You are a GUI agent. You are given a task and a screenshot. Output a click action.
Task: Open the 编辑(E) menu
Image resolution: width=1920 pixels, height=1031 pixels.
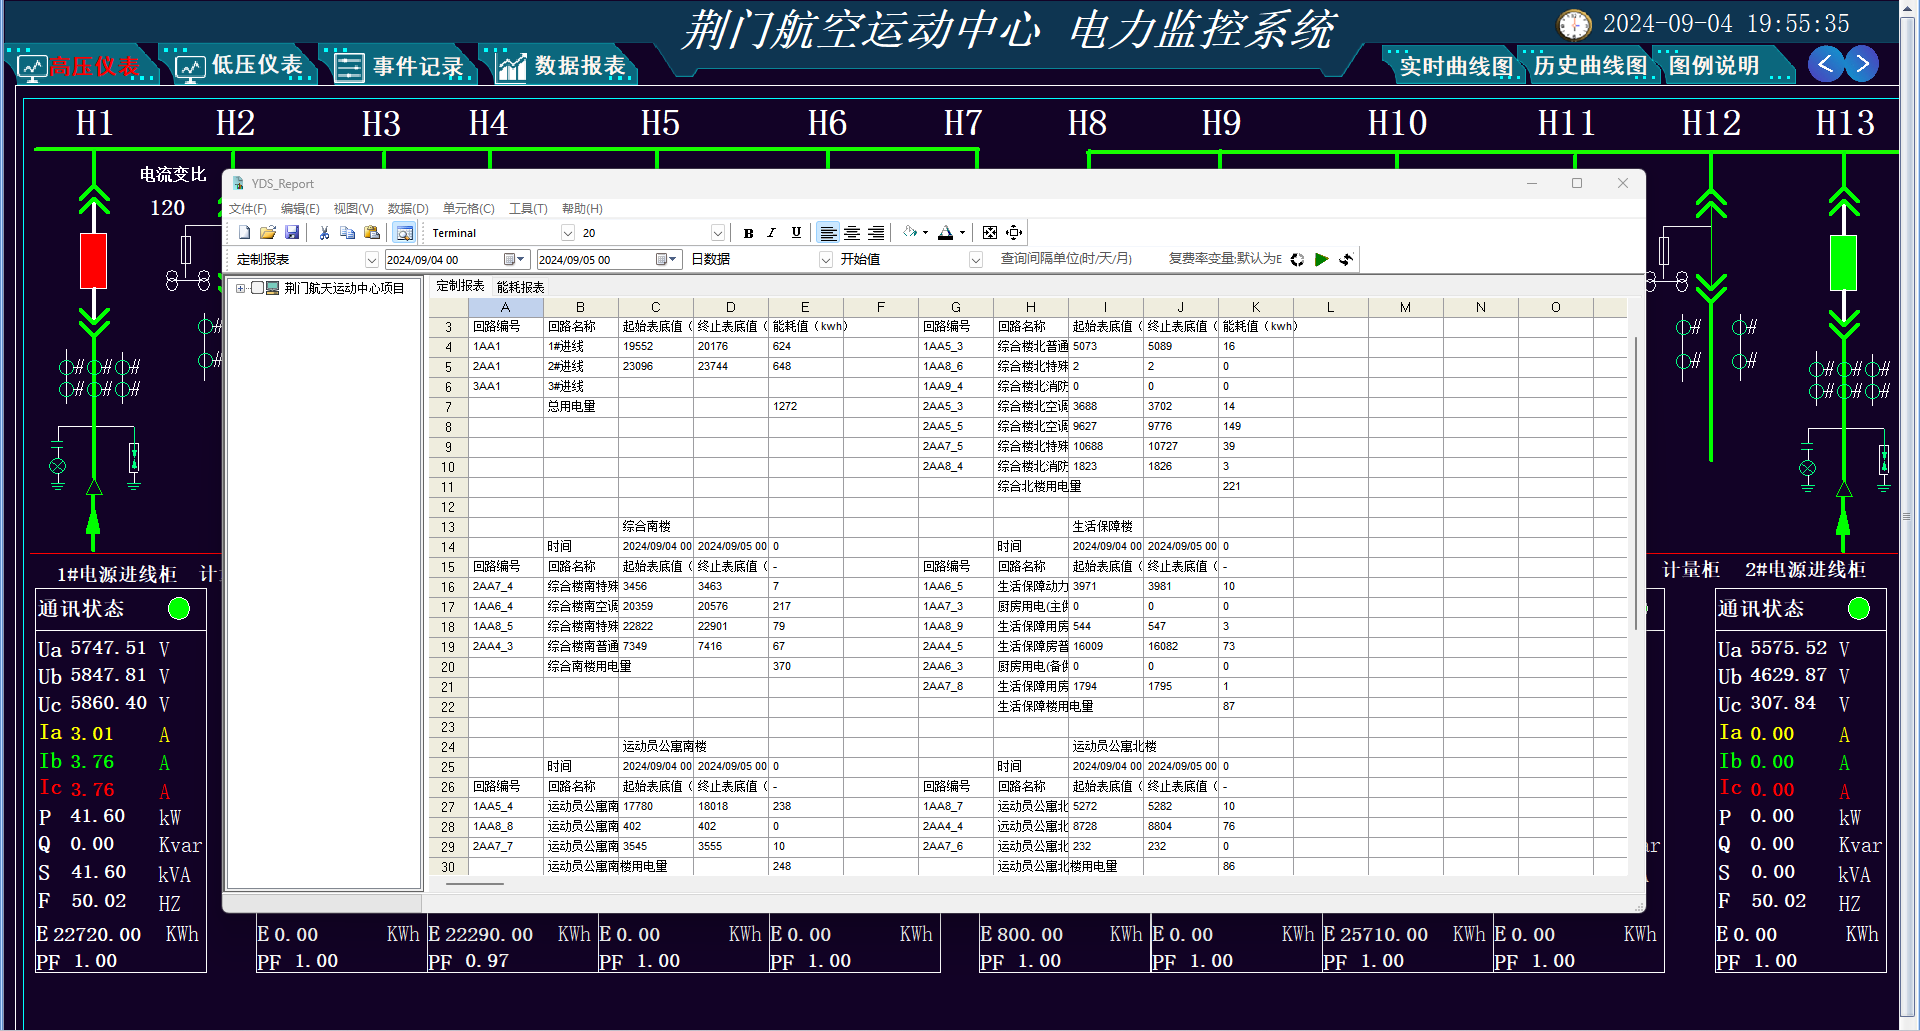(300, 209)
